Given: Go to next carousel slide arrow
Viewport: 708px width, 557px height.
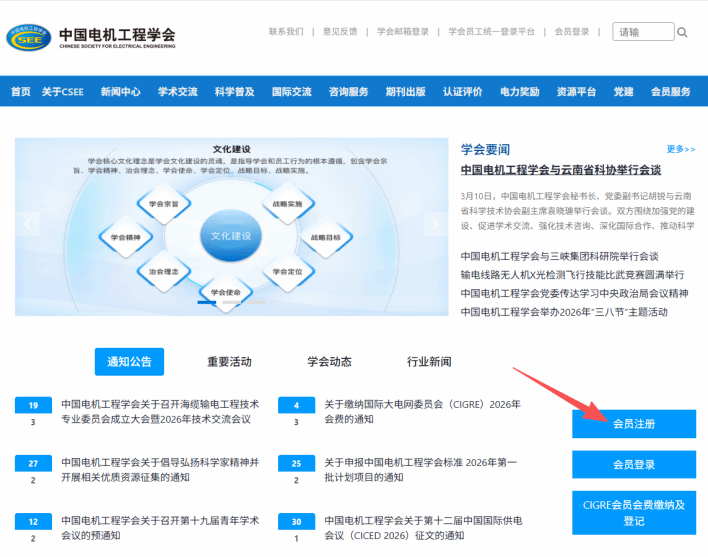Looking at the screenshot, I should [x=434, y=224].
